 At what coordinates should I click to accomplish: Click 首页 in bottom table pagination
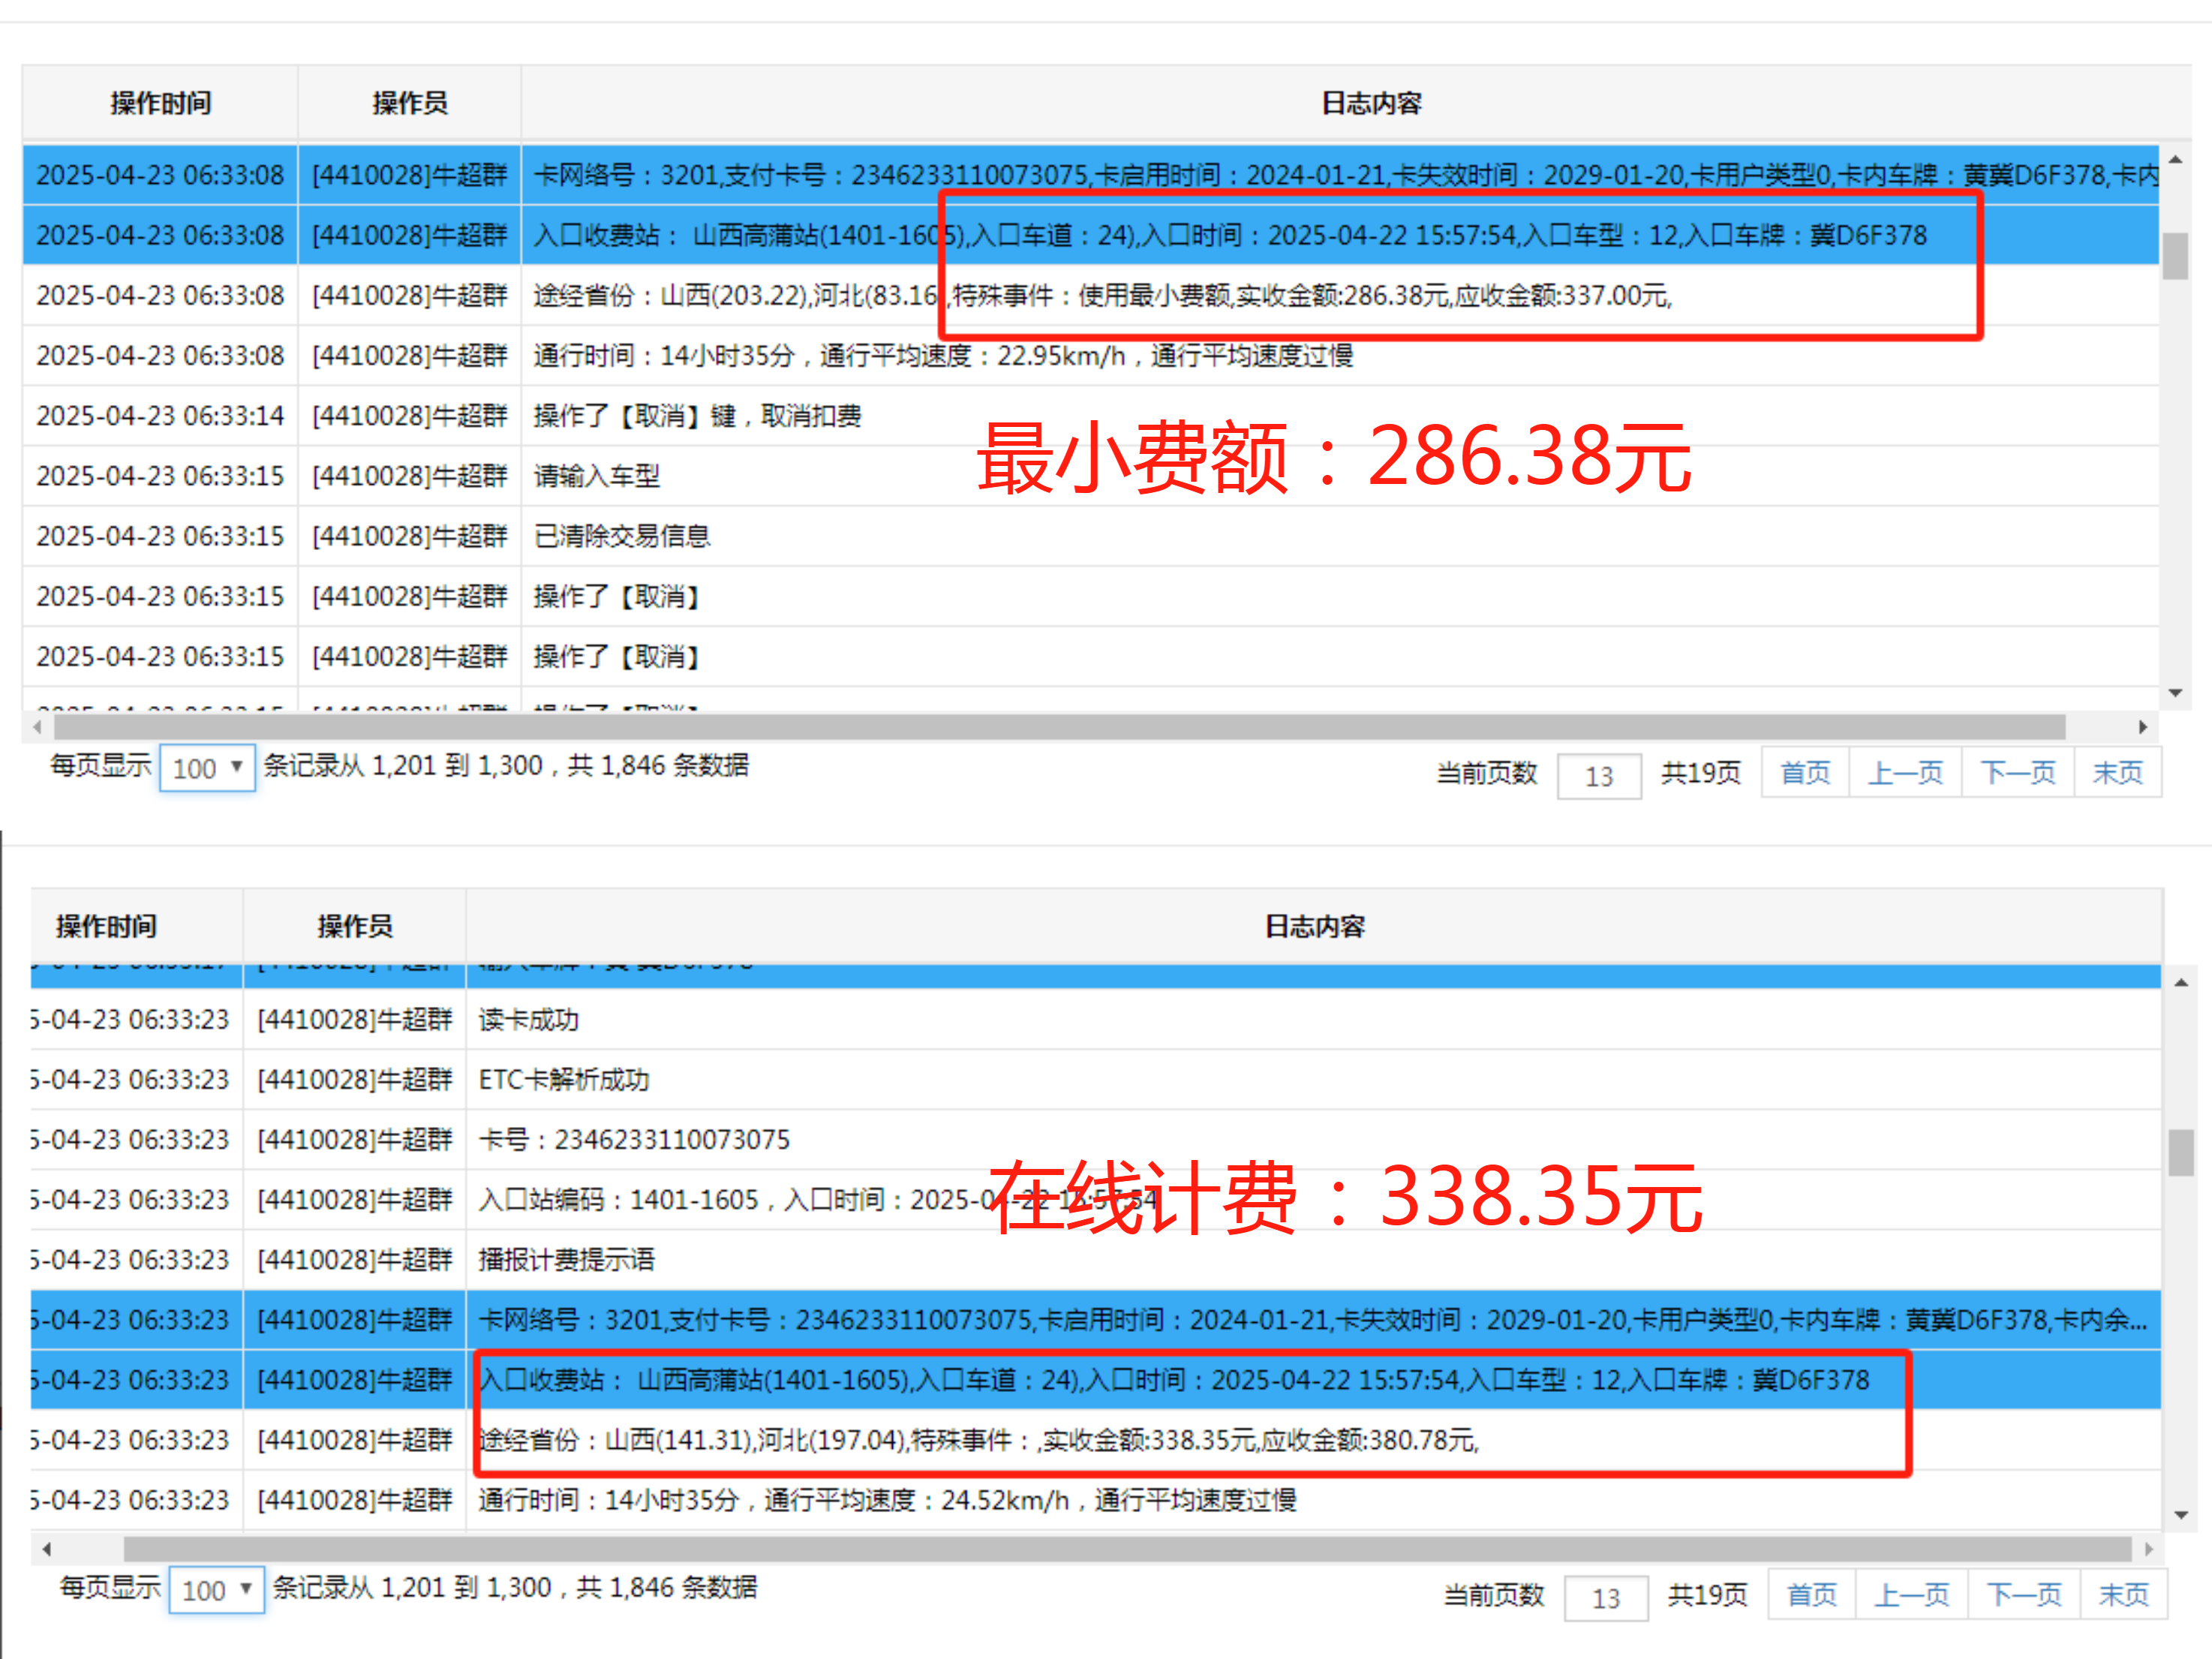(x=1811, y=1595)
